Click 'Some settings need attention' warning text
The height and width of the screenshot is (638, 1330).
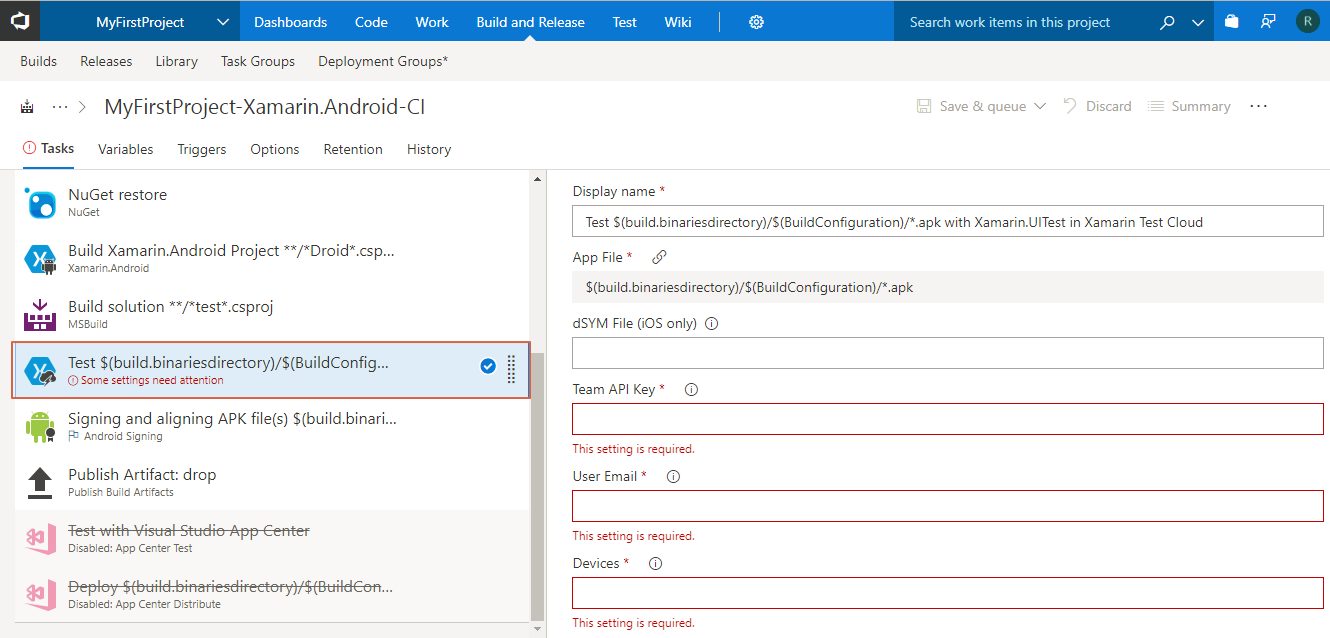point(152,380)
